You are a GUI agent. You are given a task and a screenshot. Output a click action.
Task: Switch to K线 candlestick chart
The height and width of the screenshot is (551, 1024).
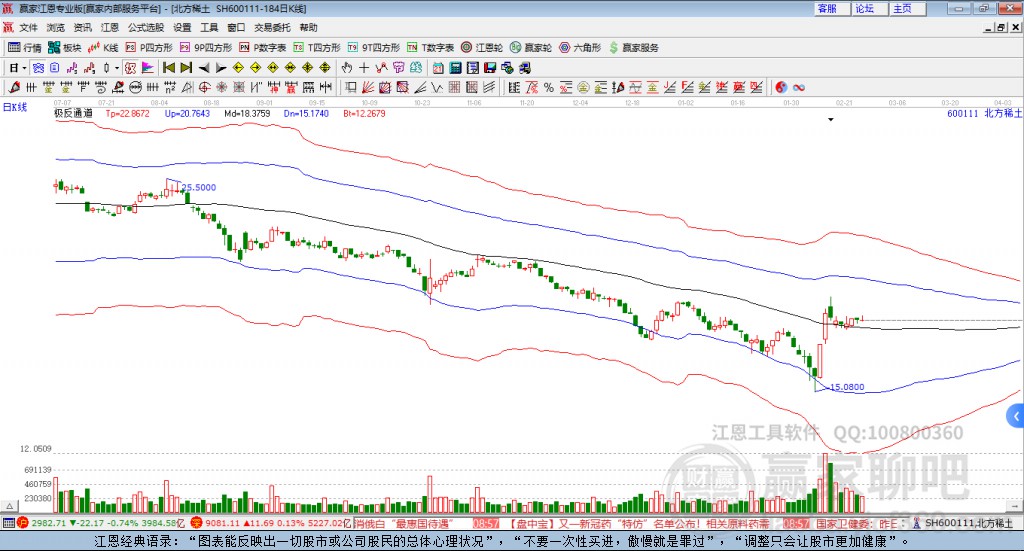point(103,48)
